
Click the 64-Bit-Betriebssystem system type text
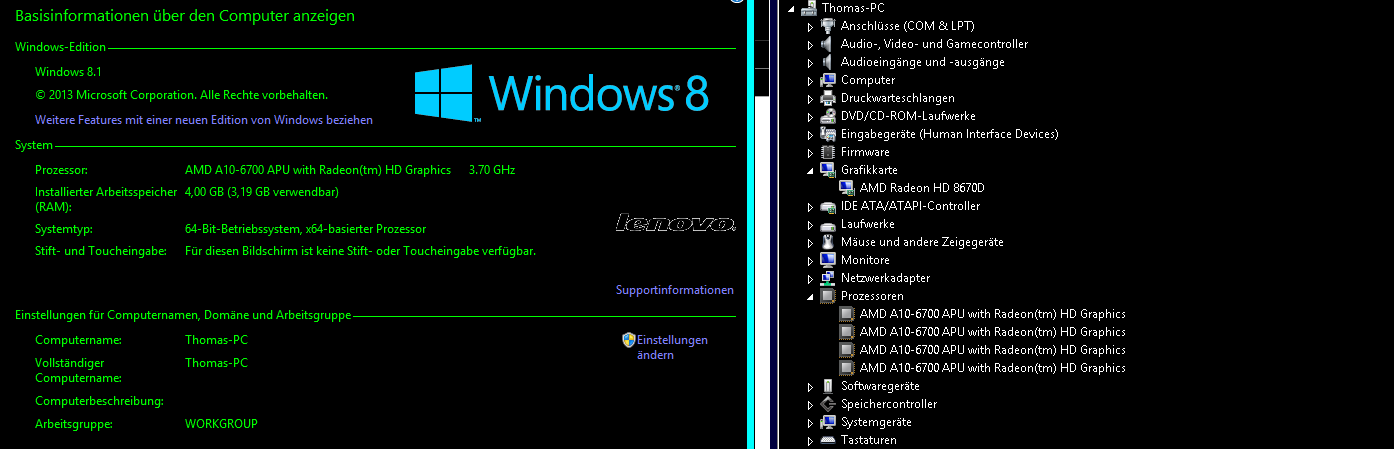click(305, 229)
